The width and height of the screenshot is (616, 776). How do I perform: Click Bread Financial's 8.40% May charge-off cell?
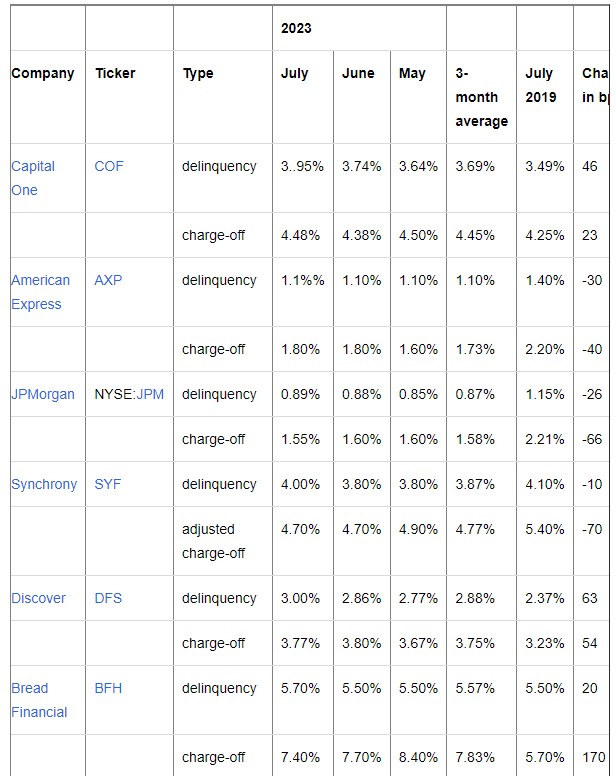click(x=418, y=758)
